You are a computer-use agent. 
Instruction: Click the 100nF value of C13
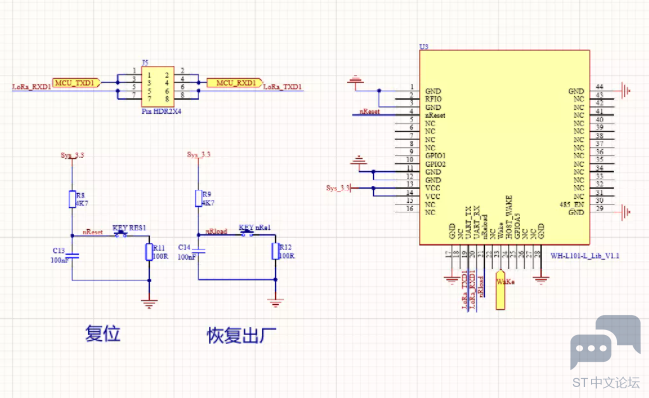[x=60, y=260]
